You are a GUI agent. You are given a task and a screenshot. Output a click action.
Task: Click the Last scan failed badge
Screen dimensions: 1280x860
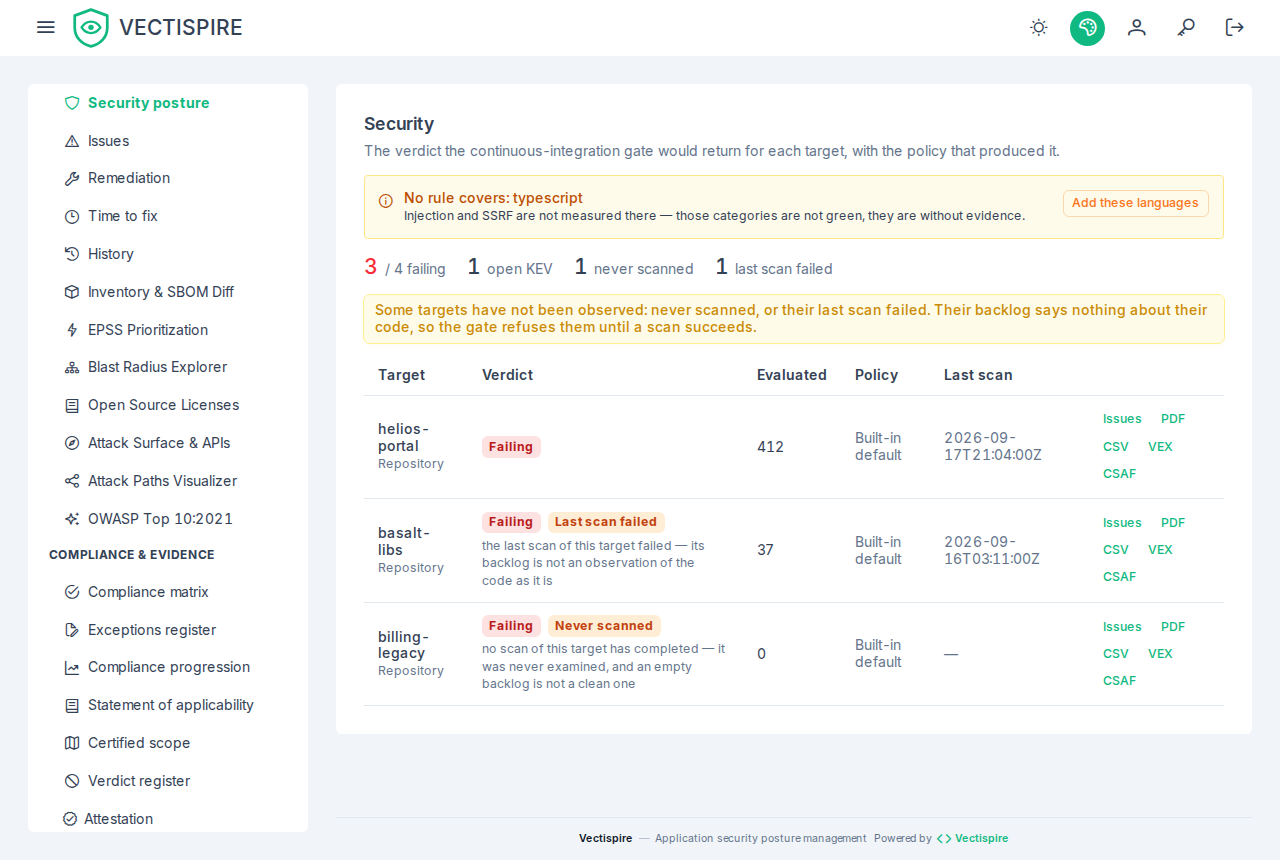(606, 522)
